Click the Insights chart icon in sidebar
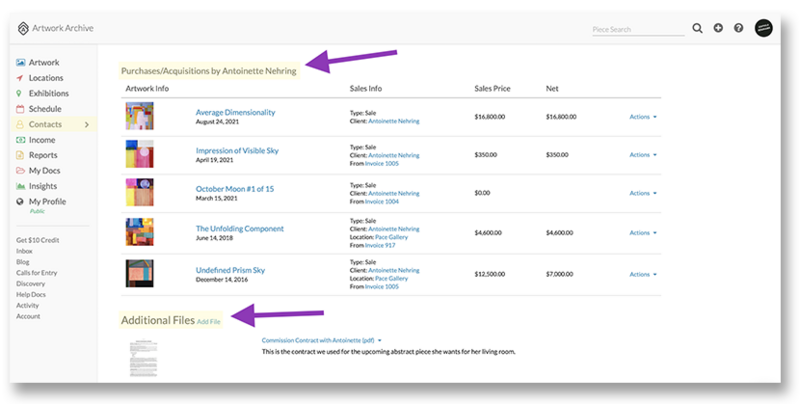Screen dimensions: 800x404 [20, 186]
